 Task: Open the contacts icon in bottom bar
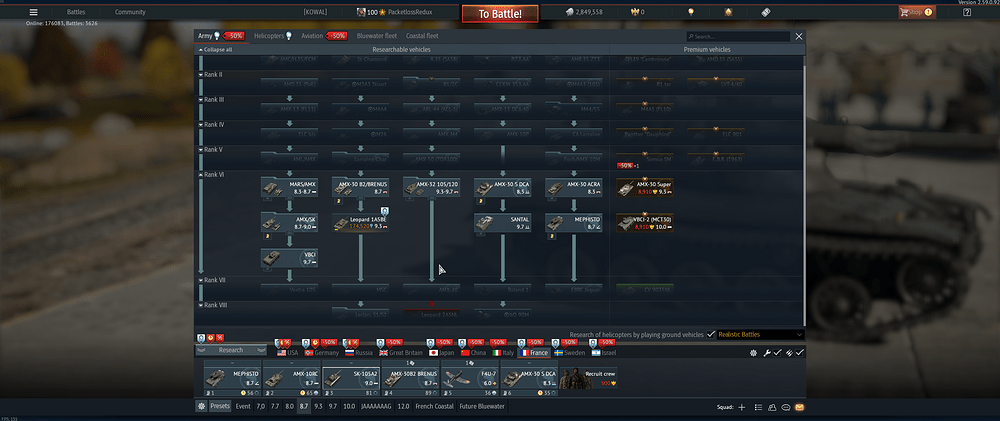pos(772,407)
